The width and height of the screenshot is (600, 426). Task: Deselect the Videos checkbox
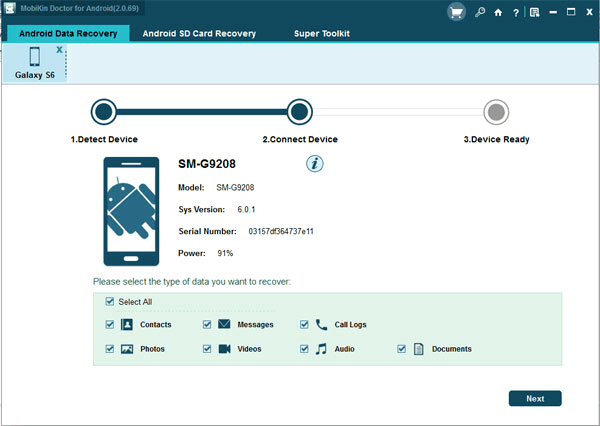pyautogui.click(x=207, y=349)
